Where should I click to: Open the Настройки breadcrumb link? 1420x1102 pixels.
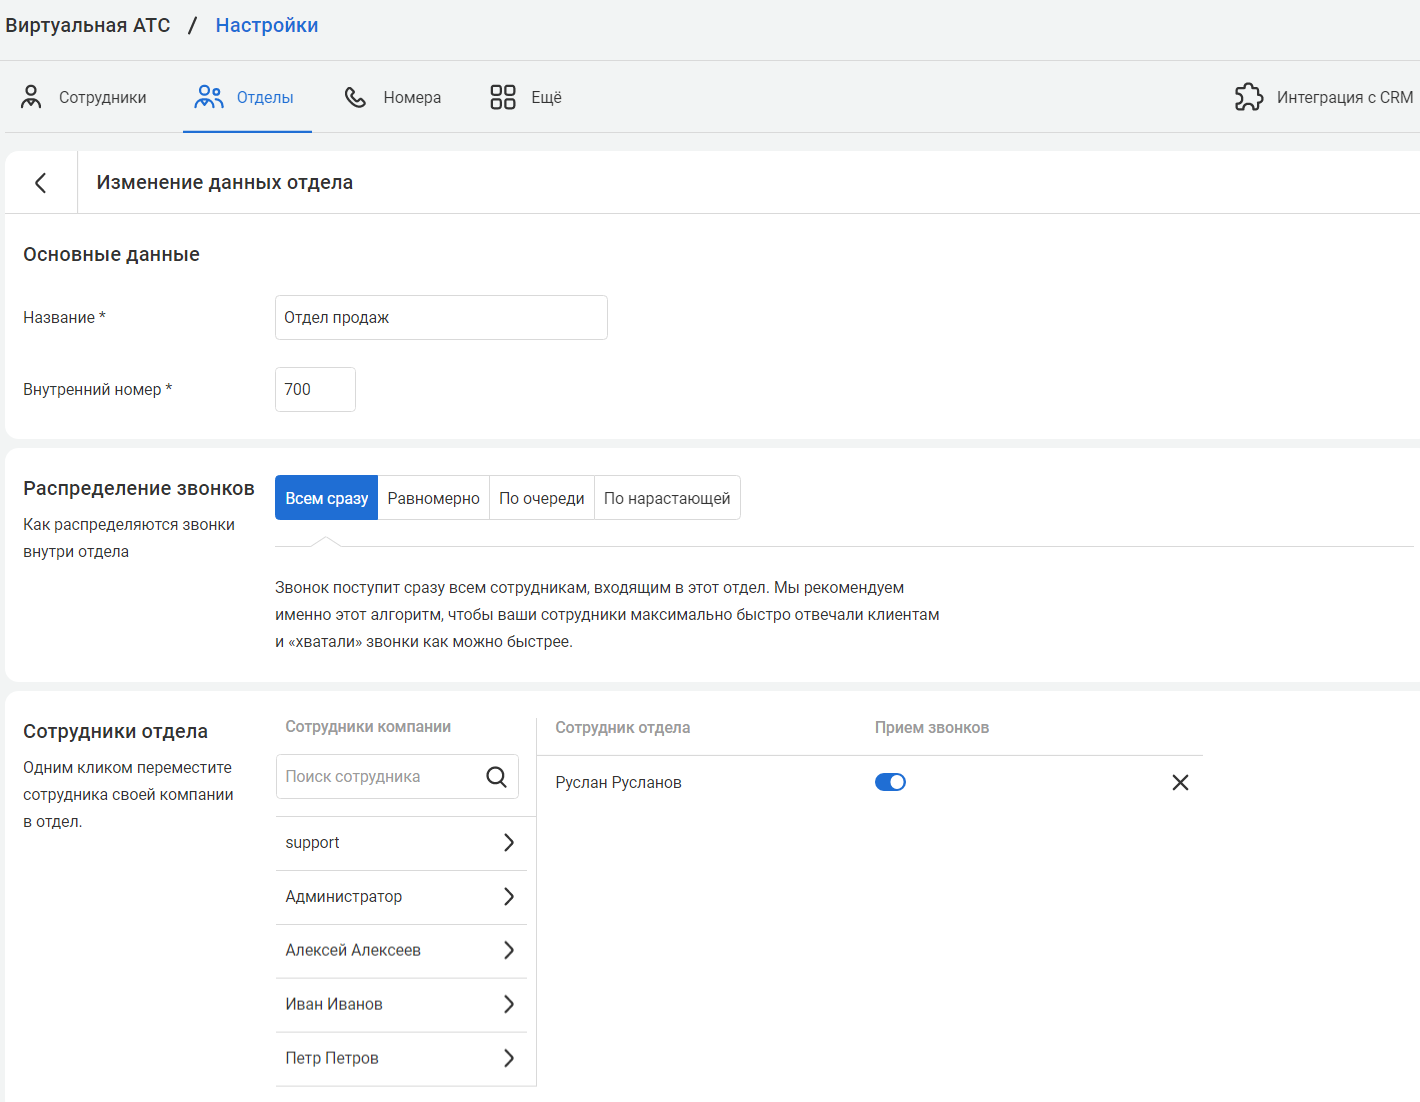(266, 25)
